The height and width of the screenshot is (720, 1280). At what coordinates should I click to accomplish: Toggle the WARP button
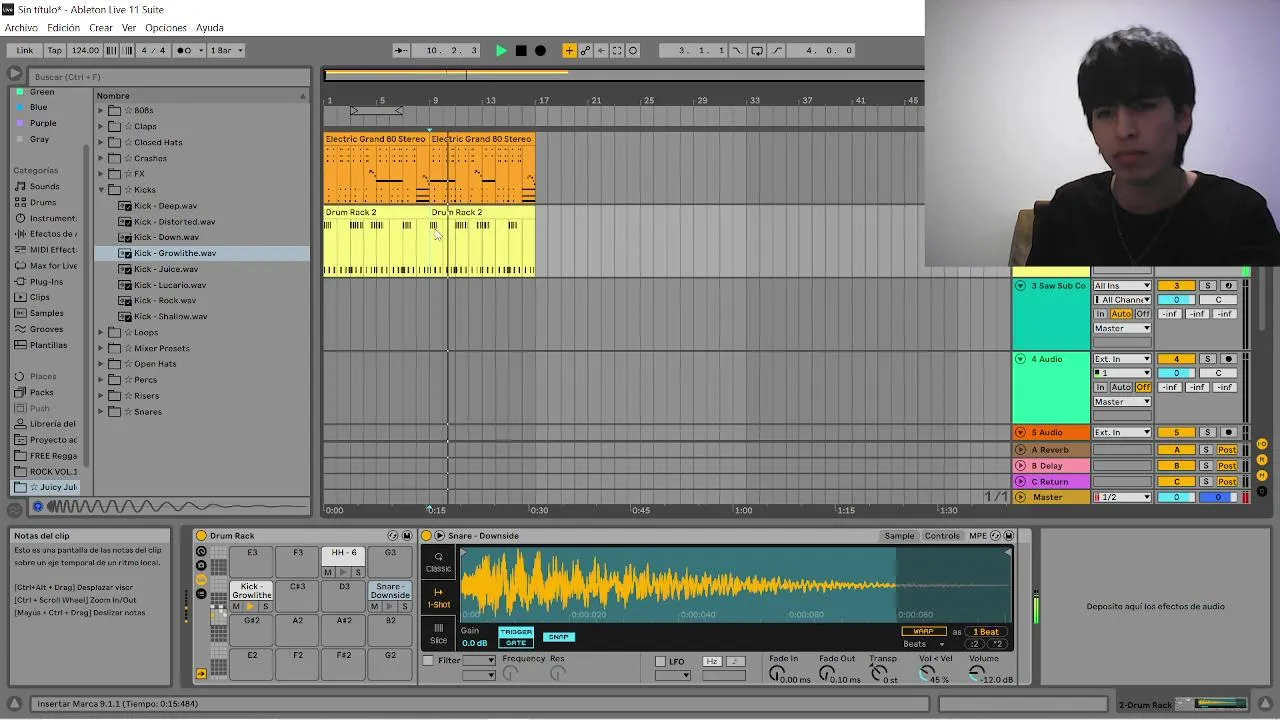(923, 632)
